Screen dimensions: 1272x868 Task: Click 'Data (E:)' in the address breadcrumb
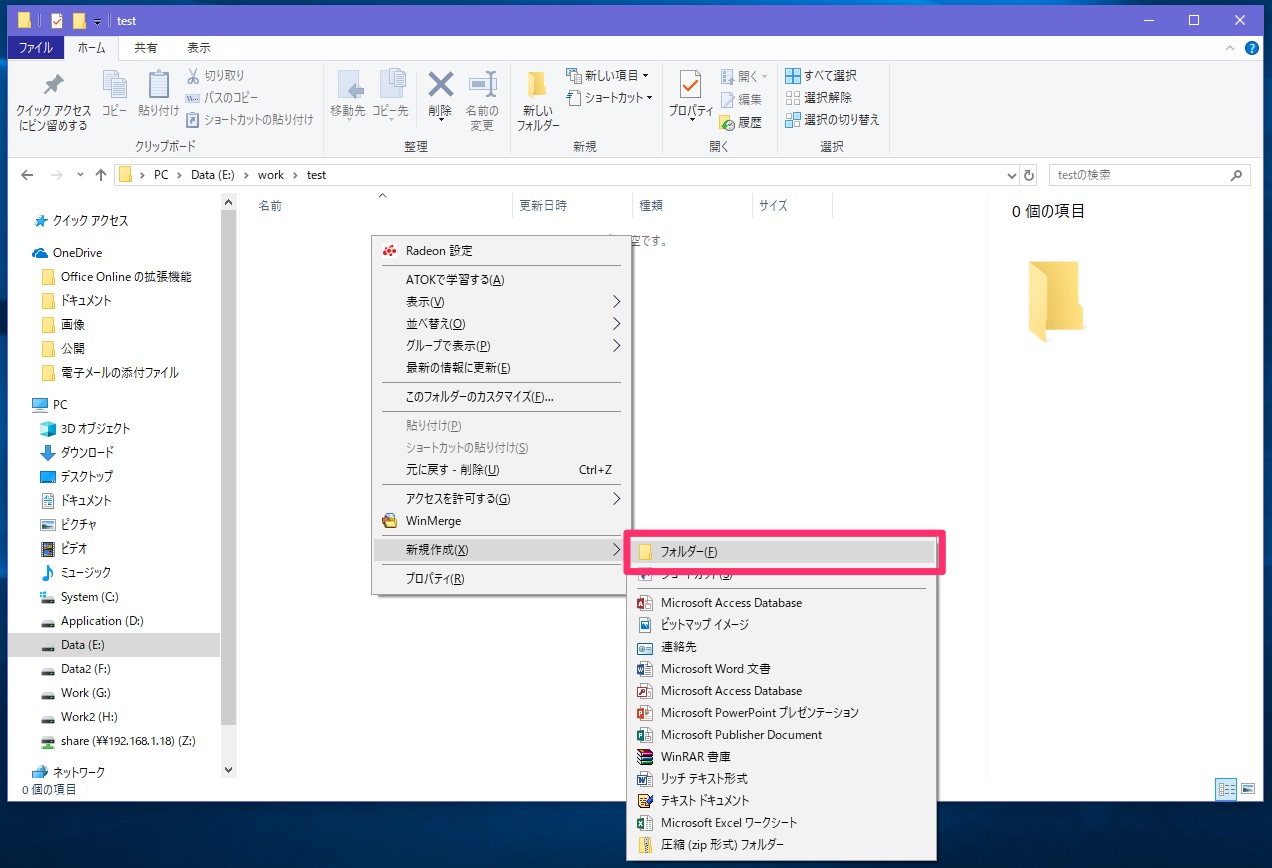point(213,175)
